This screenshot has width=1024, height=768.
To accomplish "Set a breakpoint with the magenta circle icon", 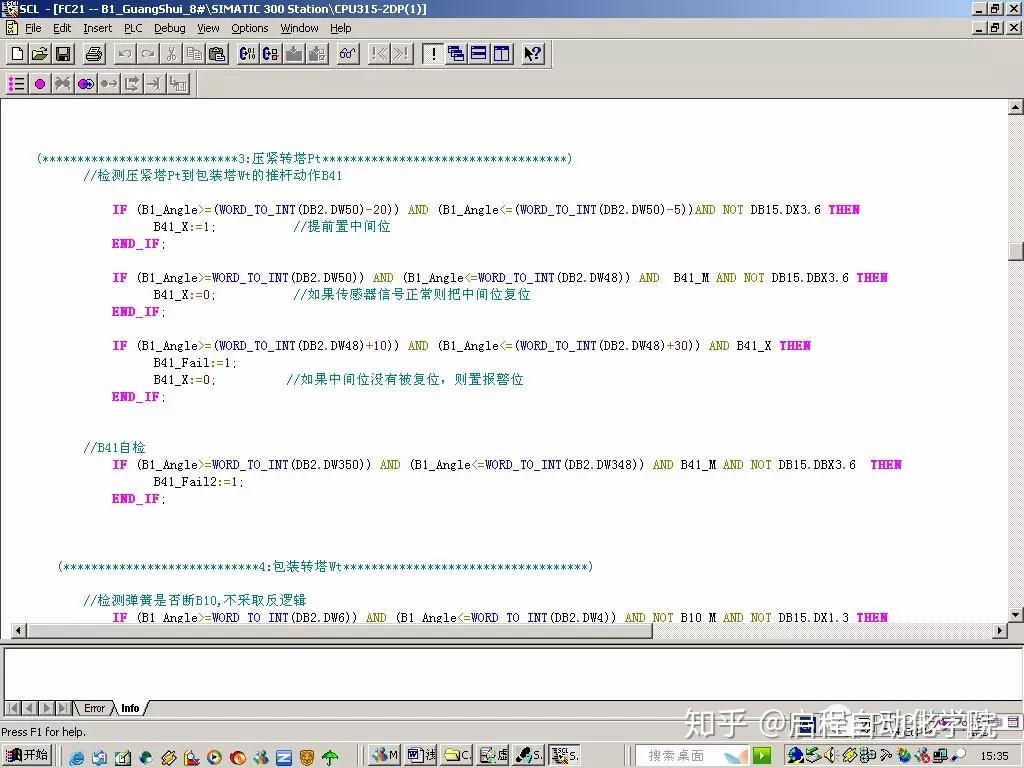I will click(40, 84).
